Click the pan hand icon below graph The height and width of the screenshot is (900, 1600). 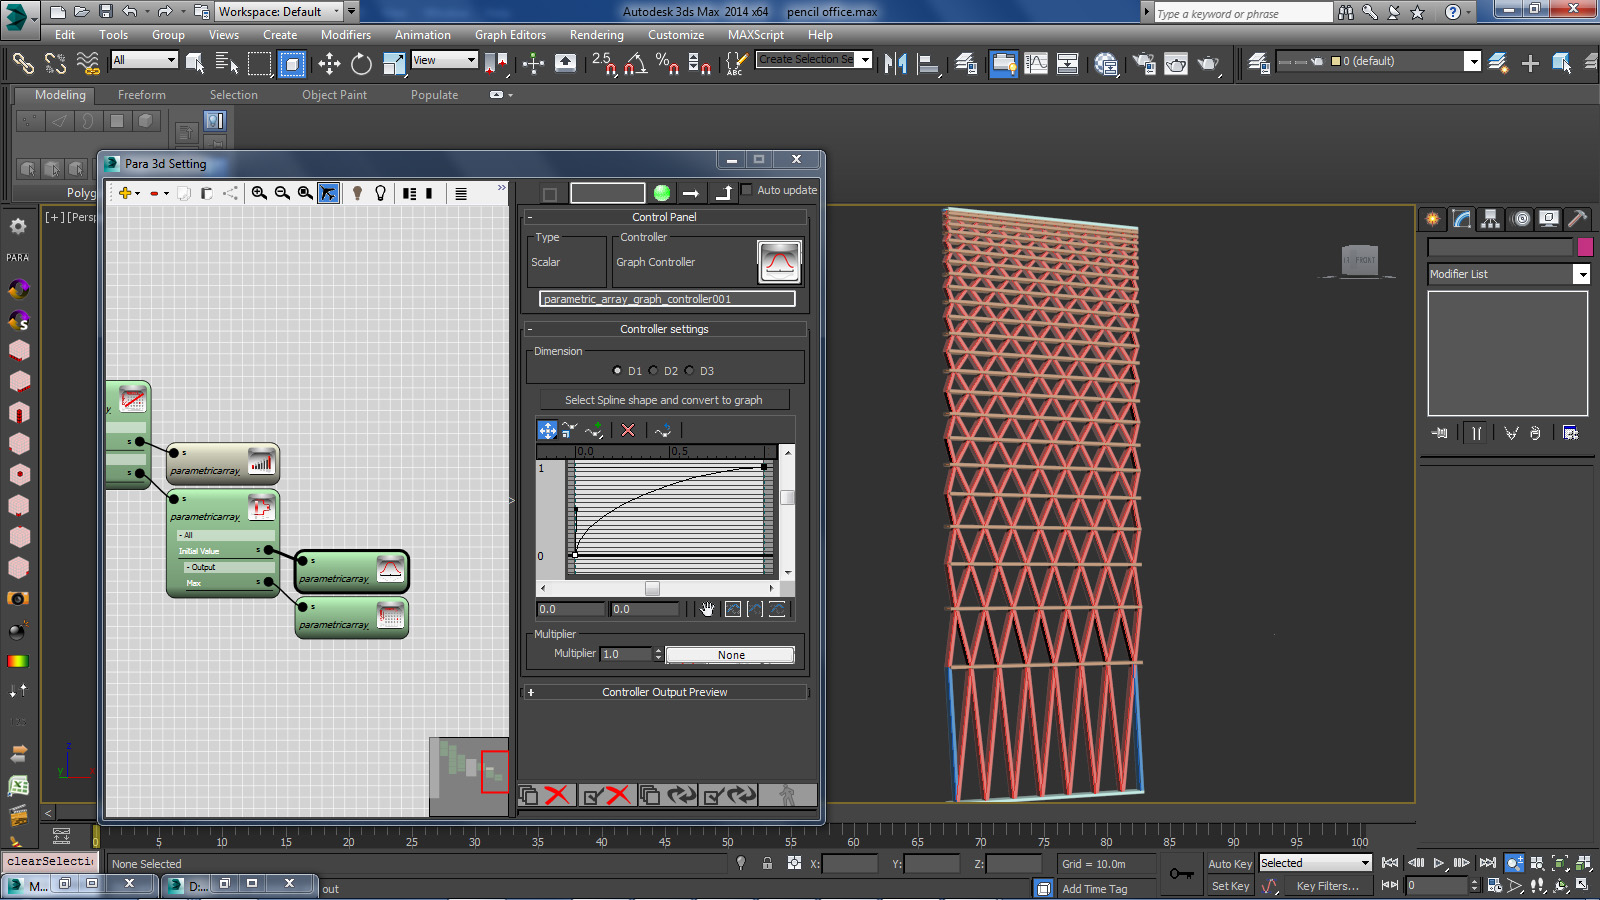(x=708, y=609)
